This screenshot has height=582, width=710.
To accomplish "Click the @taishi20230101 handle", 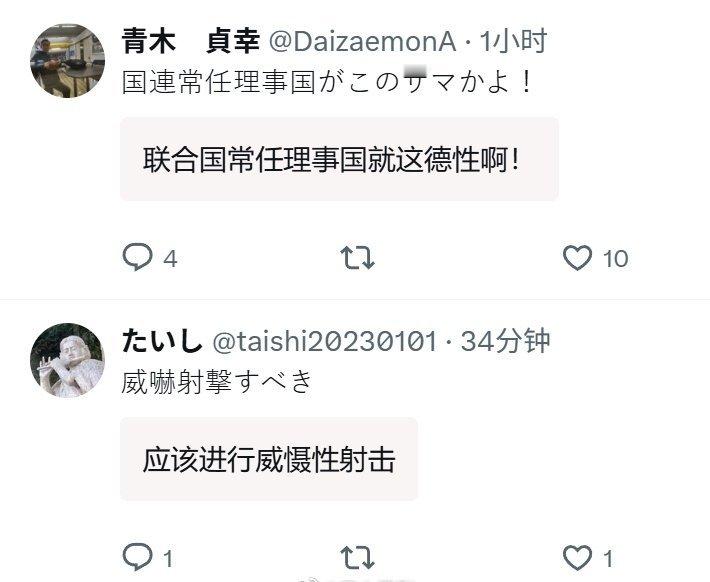I will pos(325,341).
